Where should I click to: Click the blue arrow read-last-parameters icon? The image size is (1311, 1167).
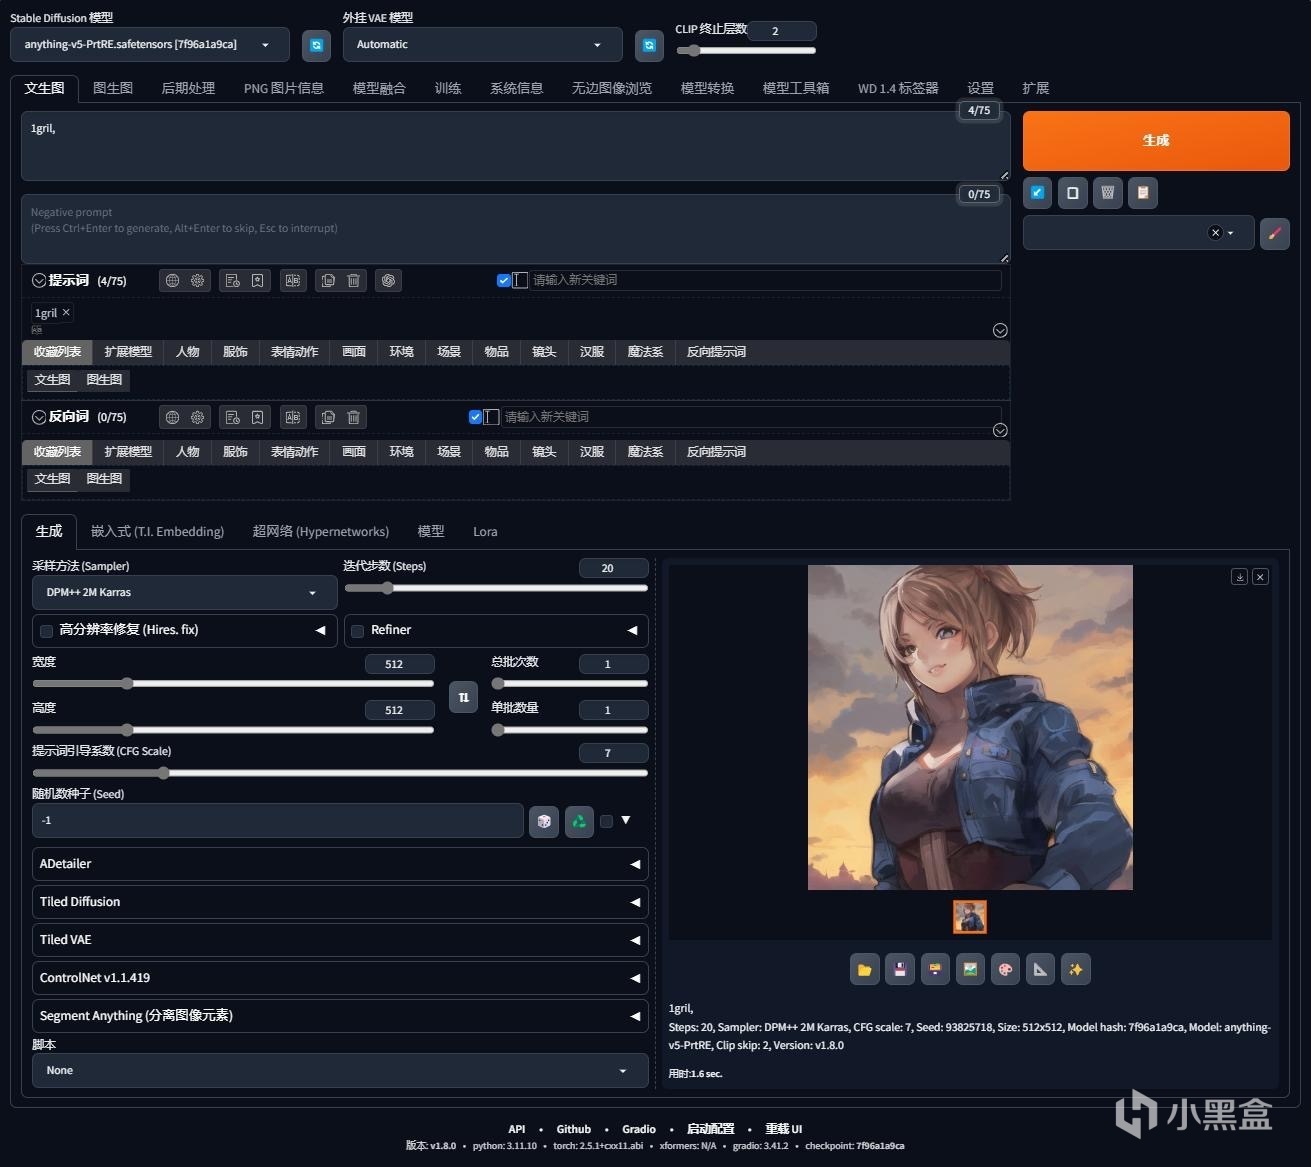(x=1038, y=193)
